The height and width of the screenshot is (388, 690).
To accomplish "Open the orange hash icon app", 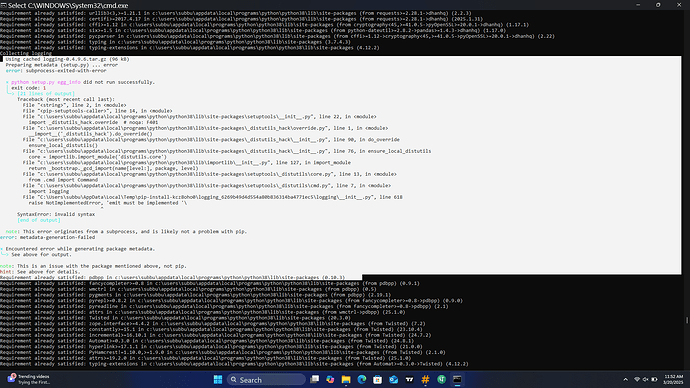I will (425, 380).
